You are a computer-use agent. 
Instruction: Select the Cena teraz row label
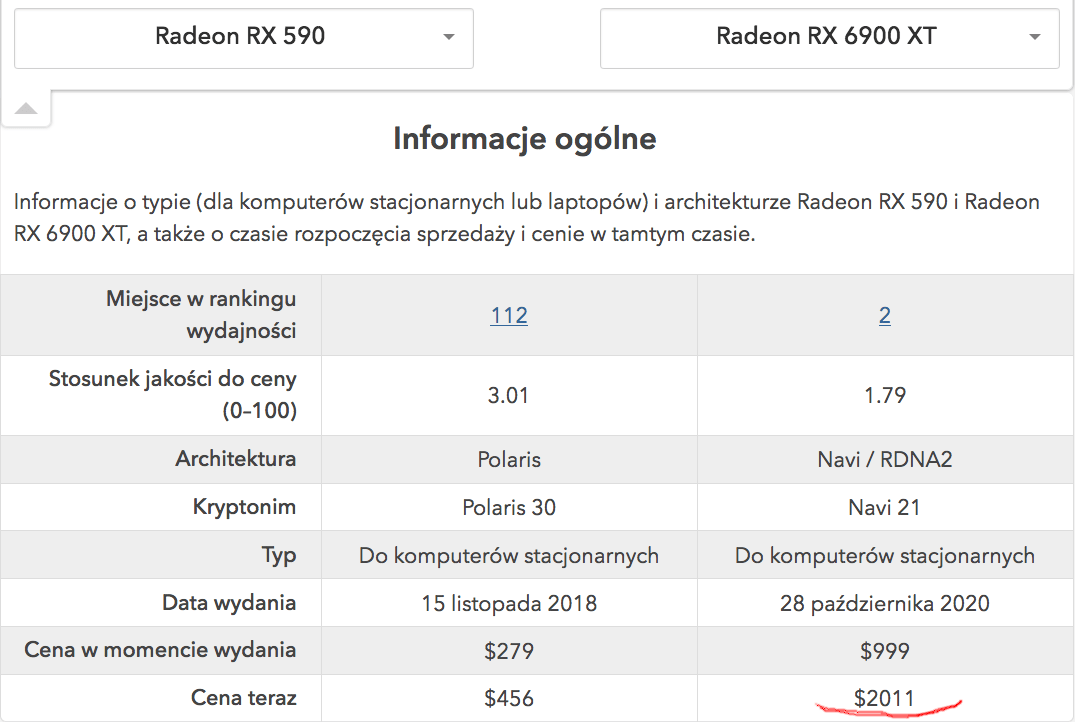coord(243,697)
